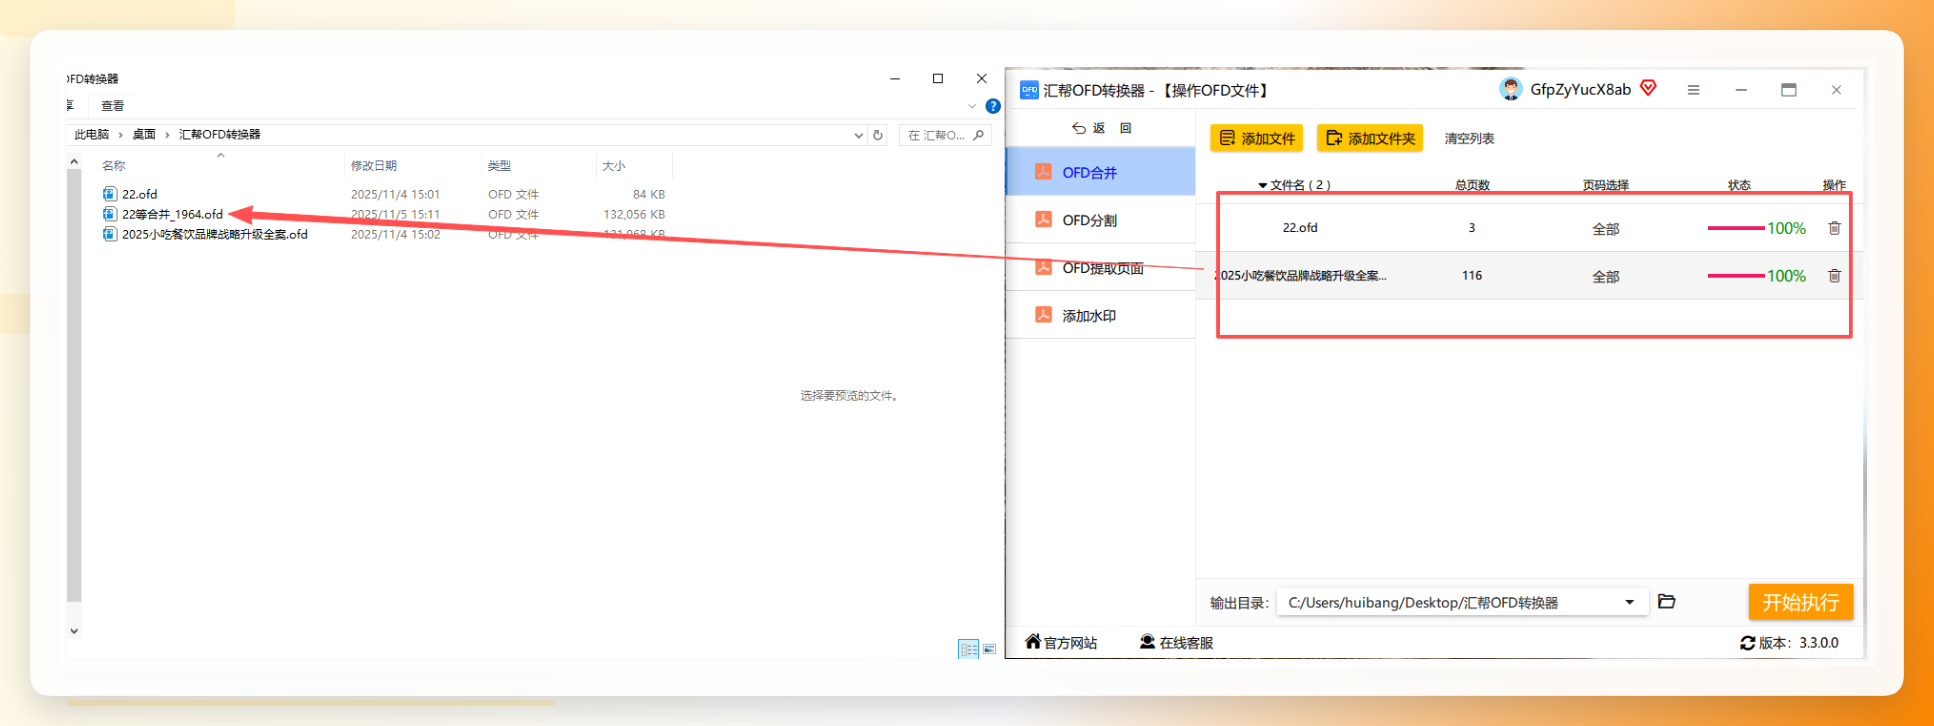The height and width of the screenshot is (726, 1934).
Task: Expand the Explorer ribbon chevron
Action: point(972,106)
